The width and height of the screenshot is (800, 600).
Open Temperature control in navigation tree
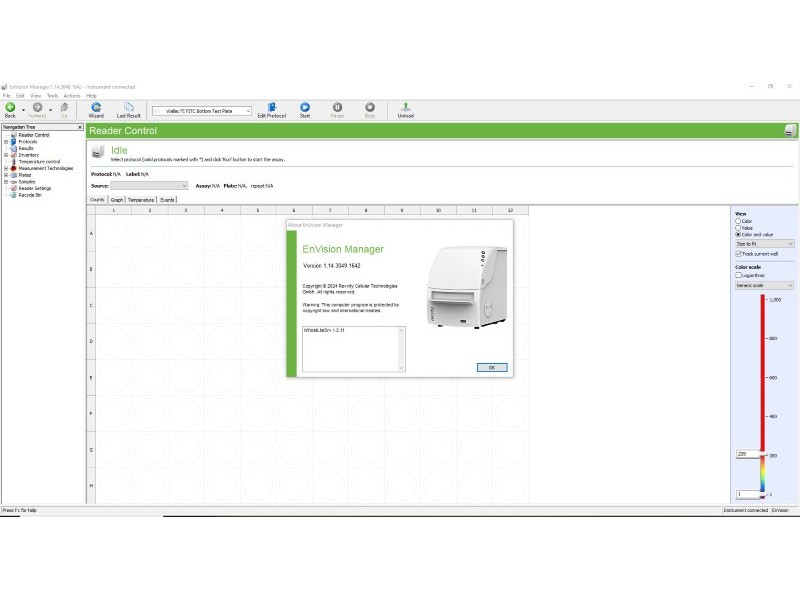click(39, 162)
